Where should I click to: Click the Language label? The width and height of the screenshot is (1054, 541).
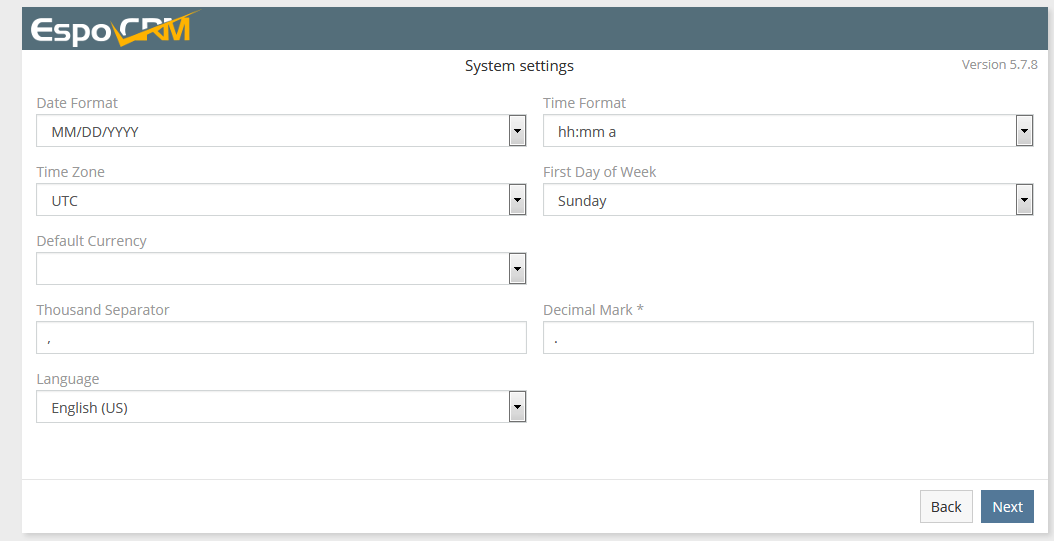click(x=68, y=379)
